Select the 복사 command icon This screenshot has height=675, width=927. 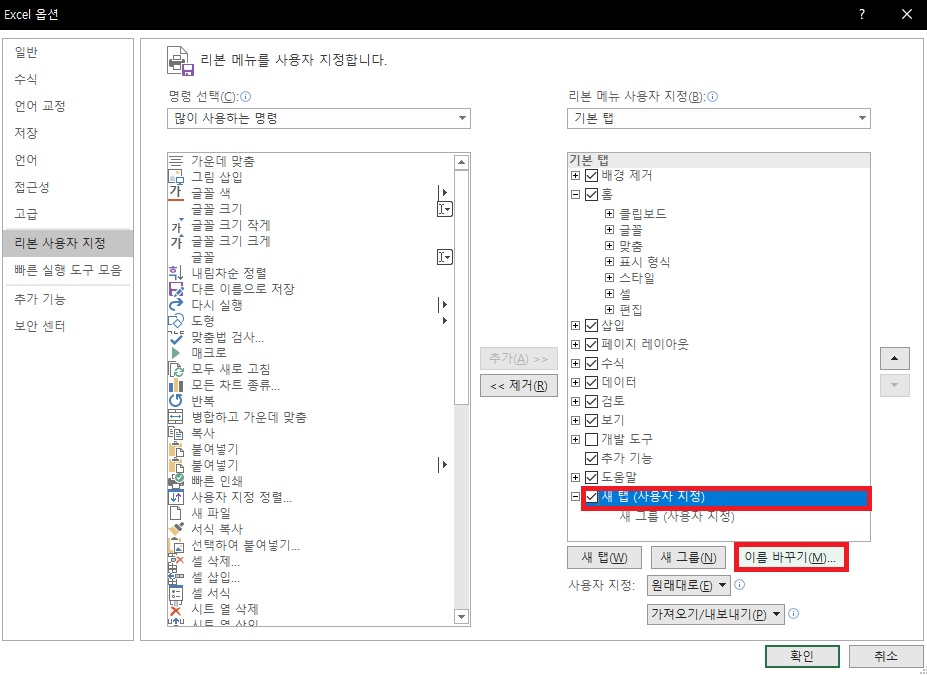coord(176,433)
